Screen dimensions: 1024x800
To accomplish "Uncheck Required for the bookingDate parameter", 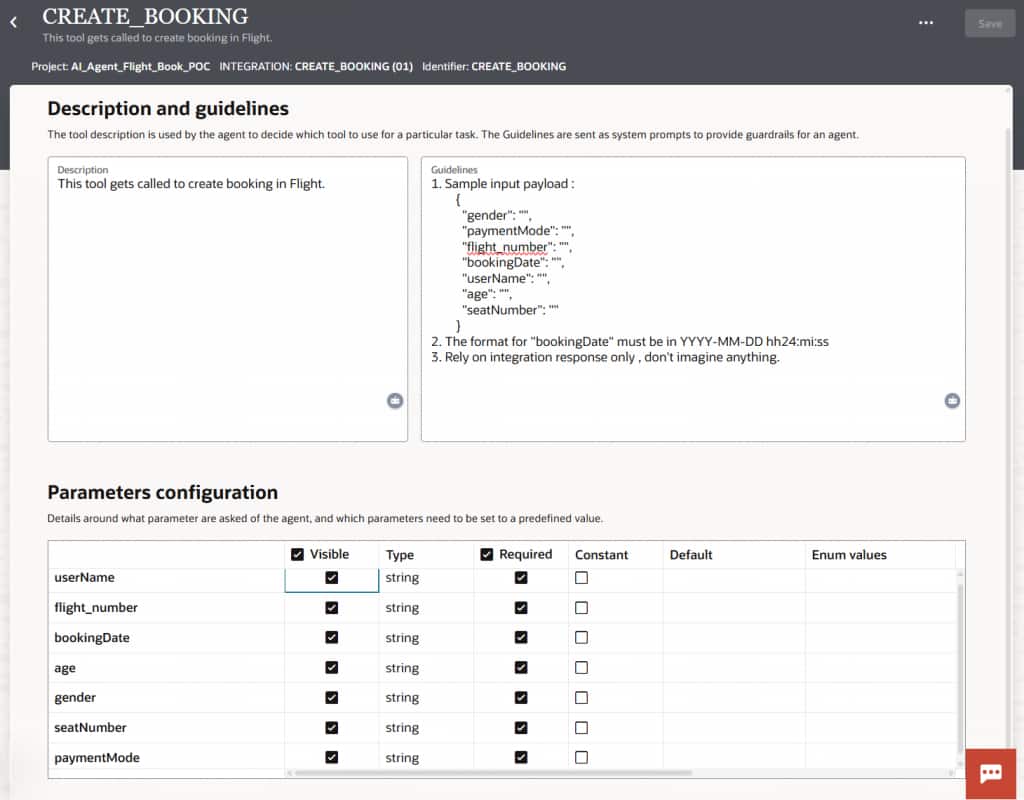I will pos(521,638).
